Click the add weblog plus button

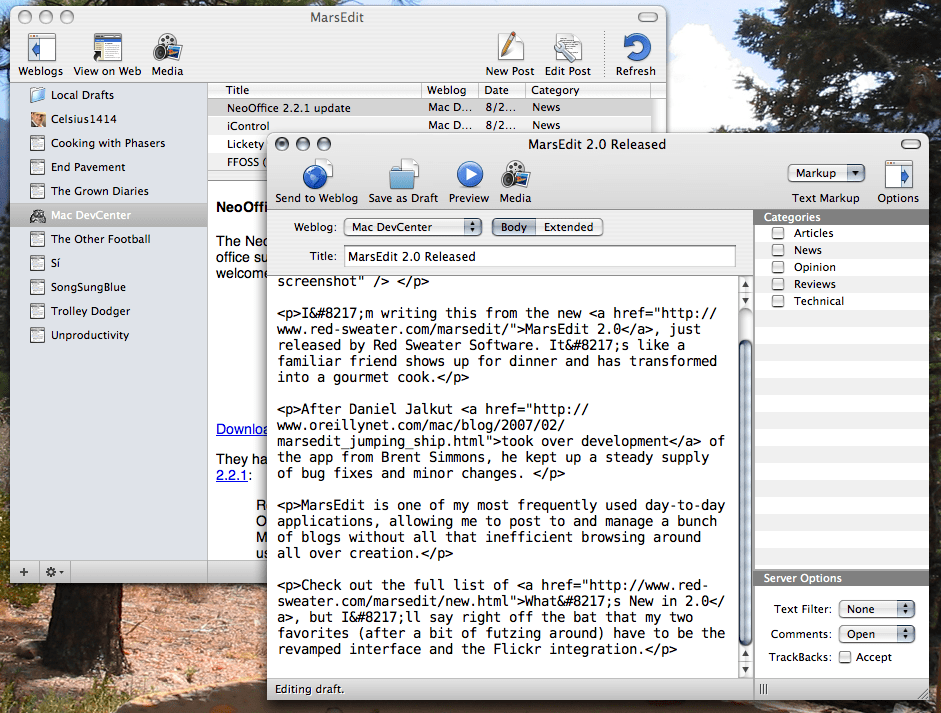click(24, 572)
